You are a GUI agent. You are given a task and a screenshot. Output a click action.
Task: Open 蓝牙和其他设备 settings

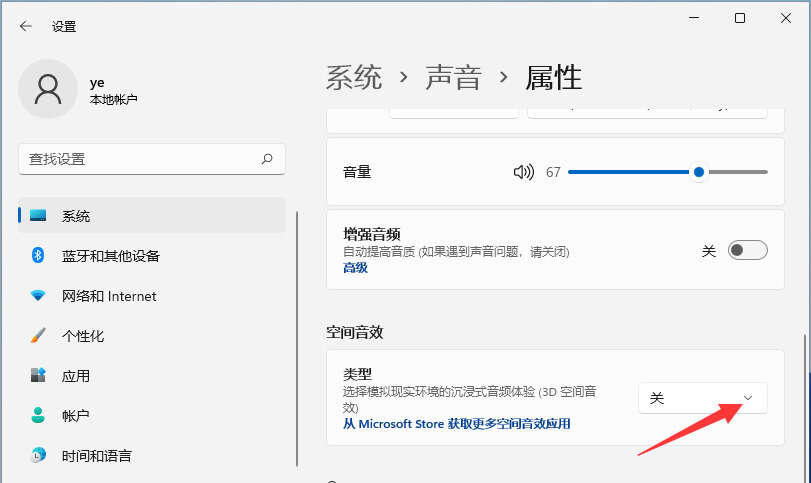point(152,255)
